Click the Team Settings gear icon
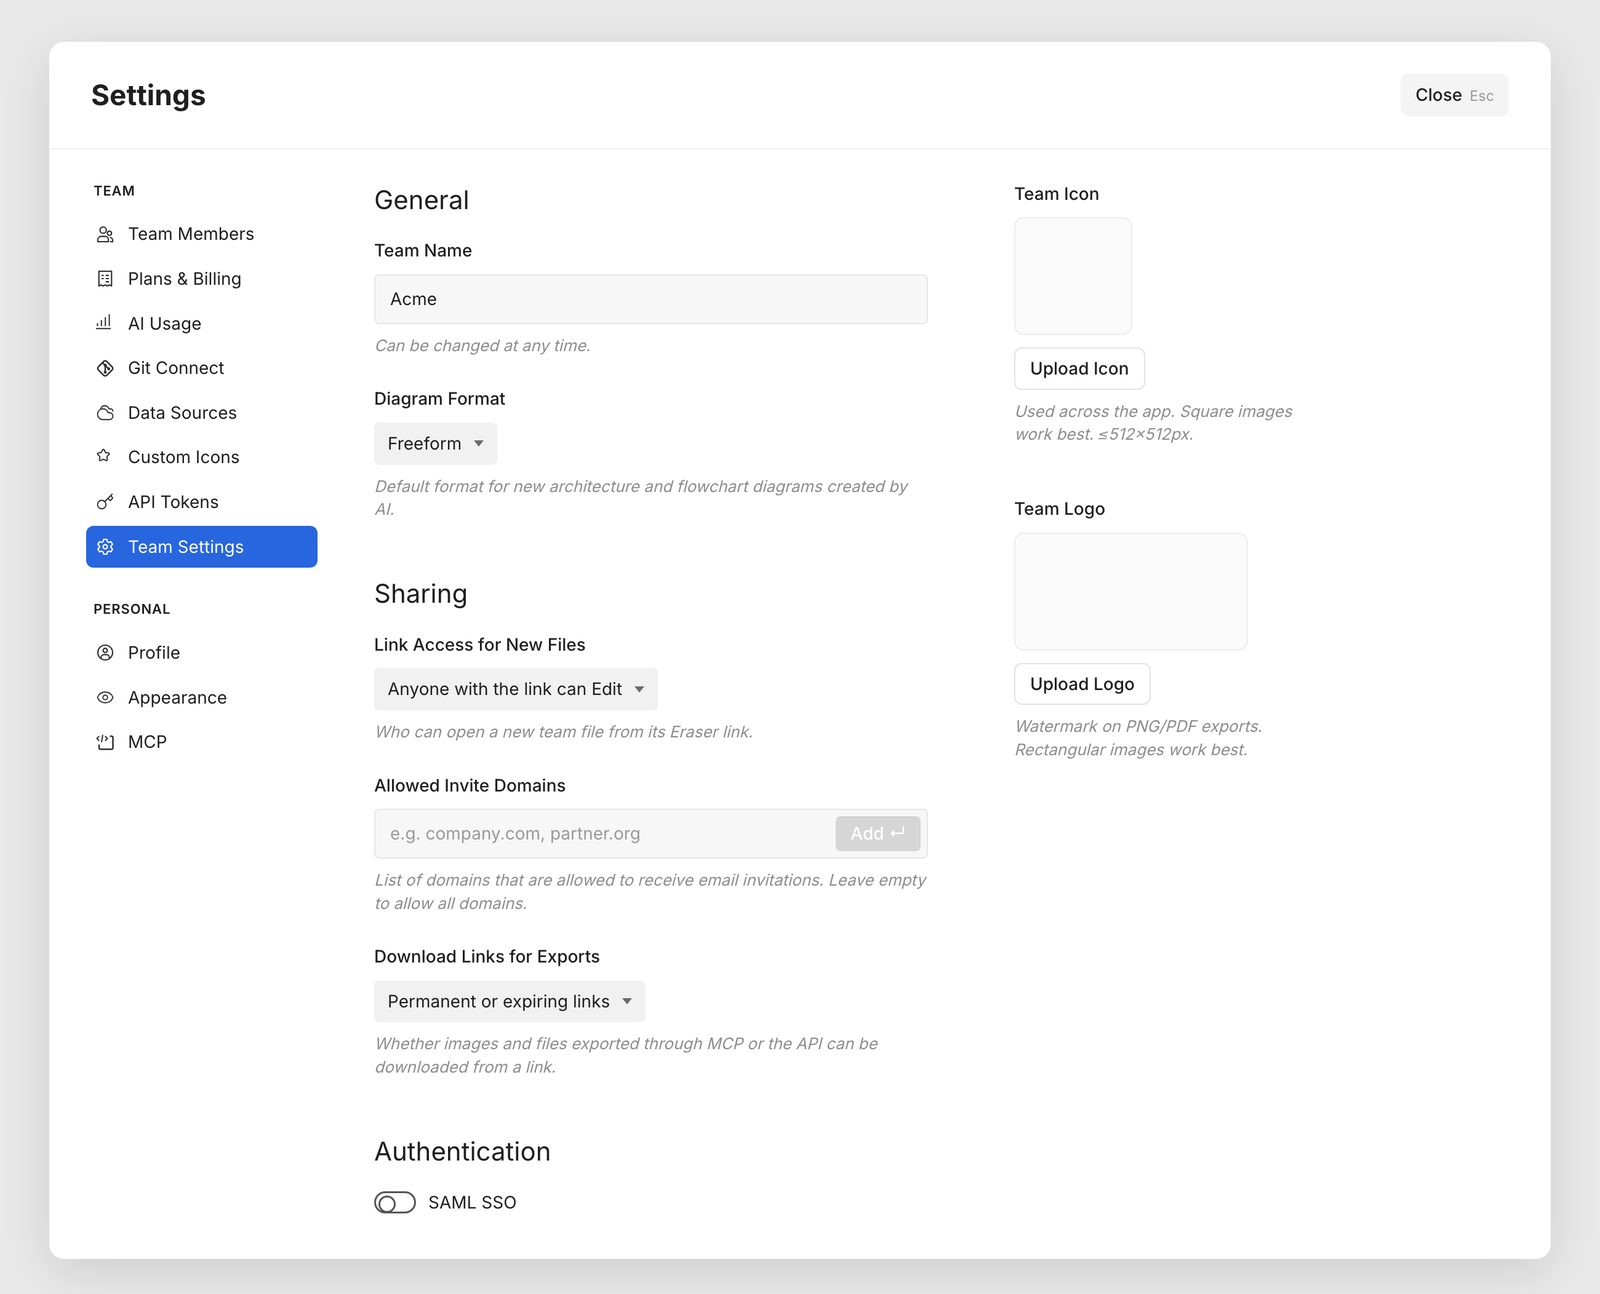 pyautogui.click(x=105, y=547)
